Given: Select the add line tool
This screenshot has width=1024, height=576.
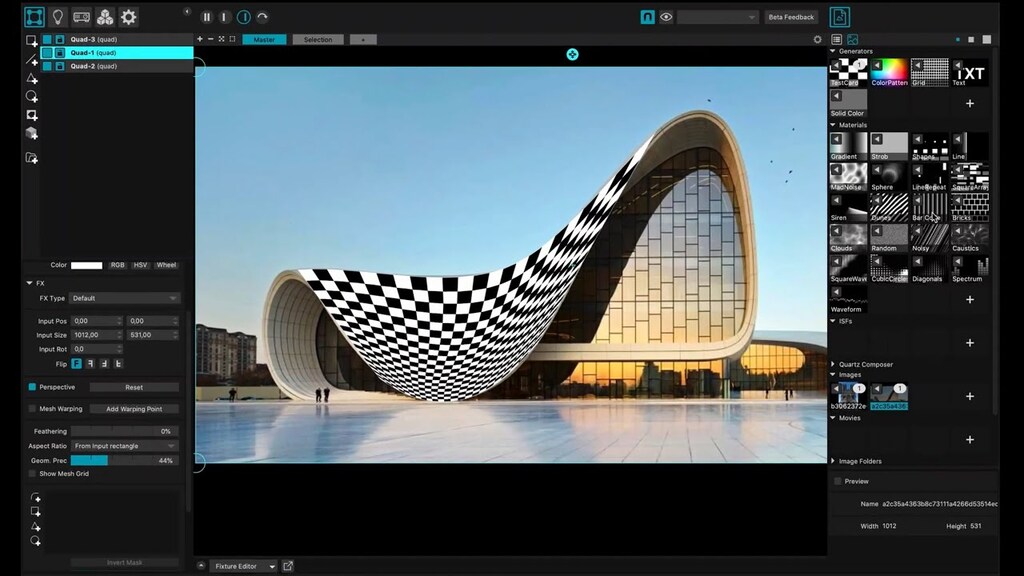Looking at the screenshot, I should [x=30, y=58].
